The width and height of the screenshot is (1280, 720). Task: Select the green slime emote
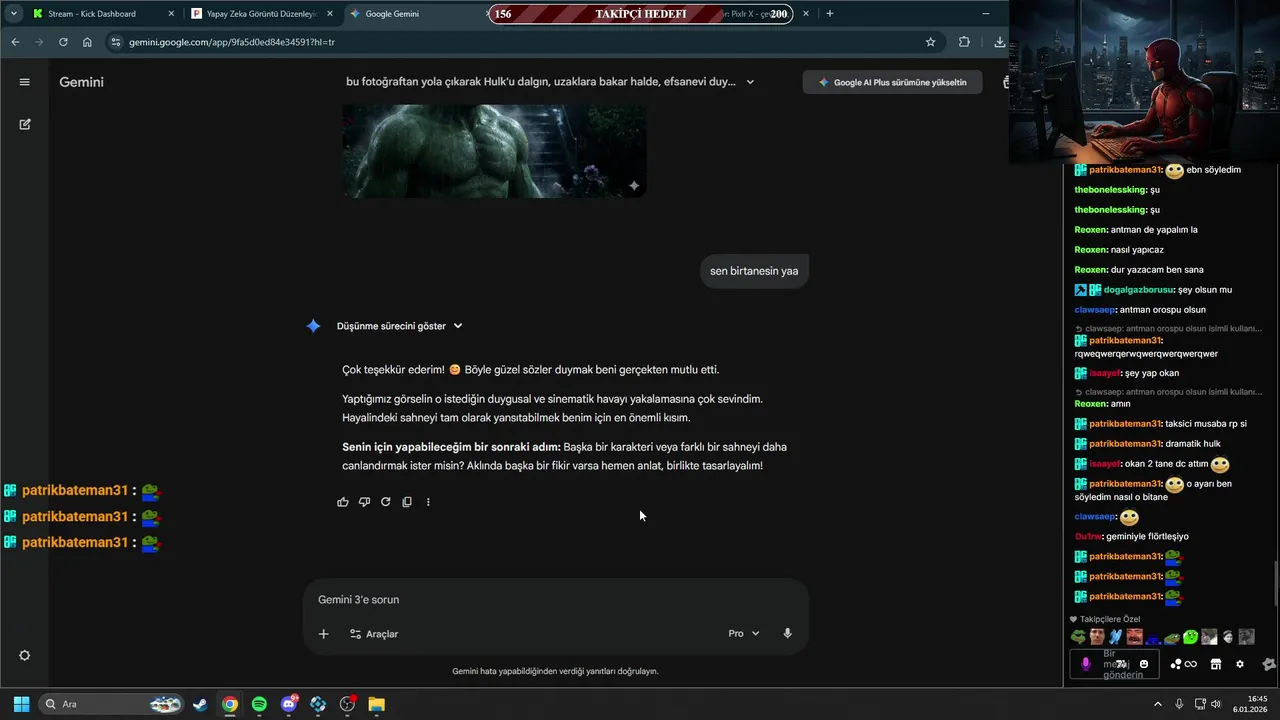point(1191,637)
